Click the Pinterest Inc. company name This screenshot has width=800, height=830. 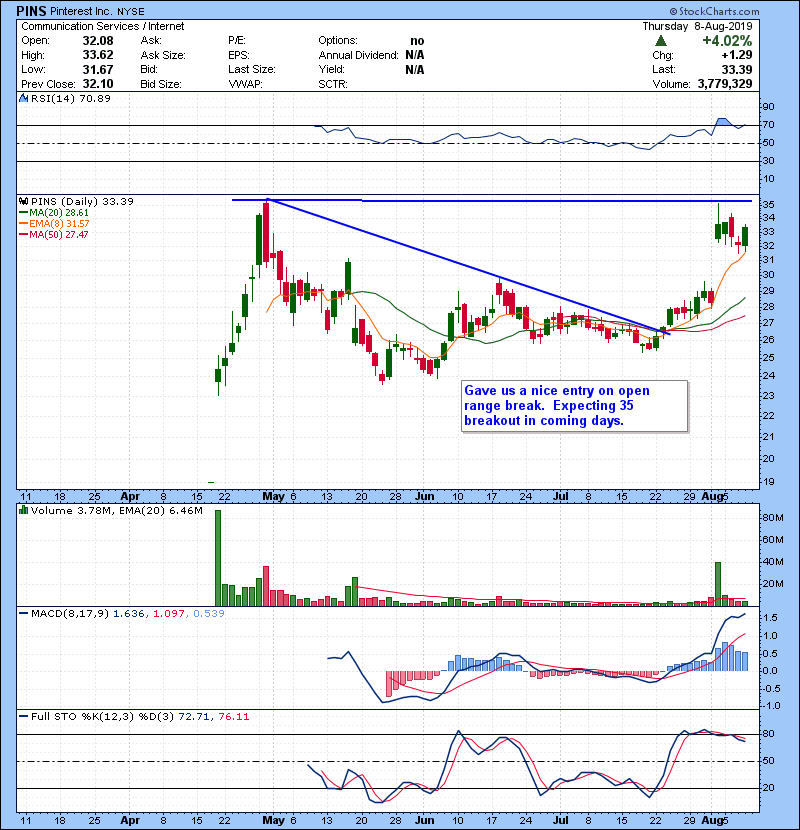(x=80, y=11)
